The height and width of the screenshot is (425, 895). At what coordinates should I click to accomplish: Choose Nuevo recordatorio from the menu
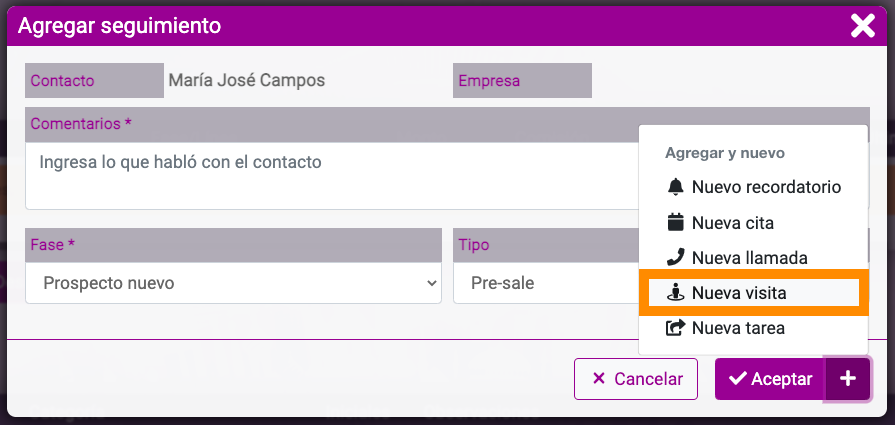(753, 187)
